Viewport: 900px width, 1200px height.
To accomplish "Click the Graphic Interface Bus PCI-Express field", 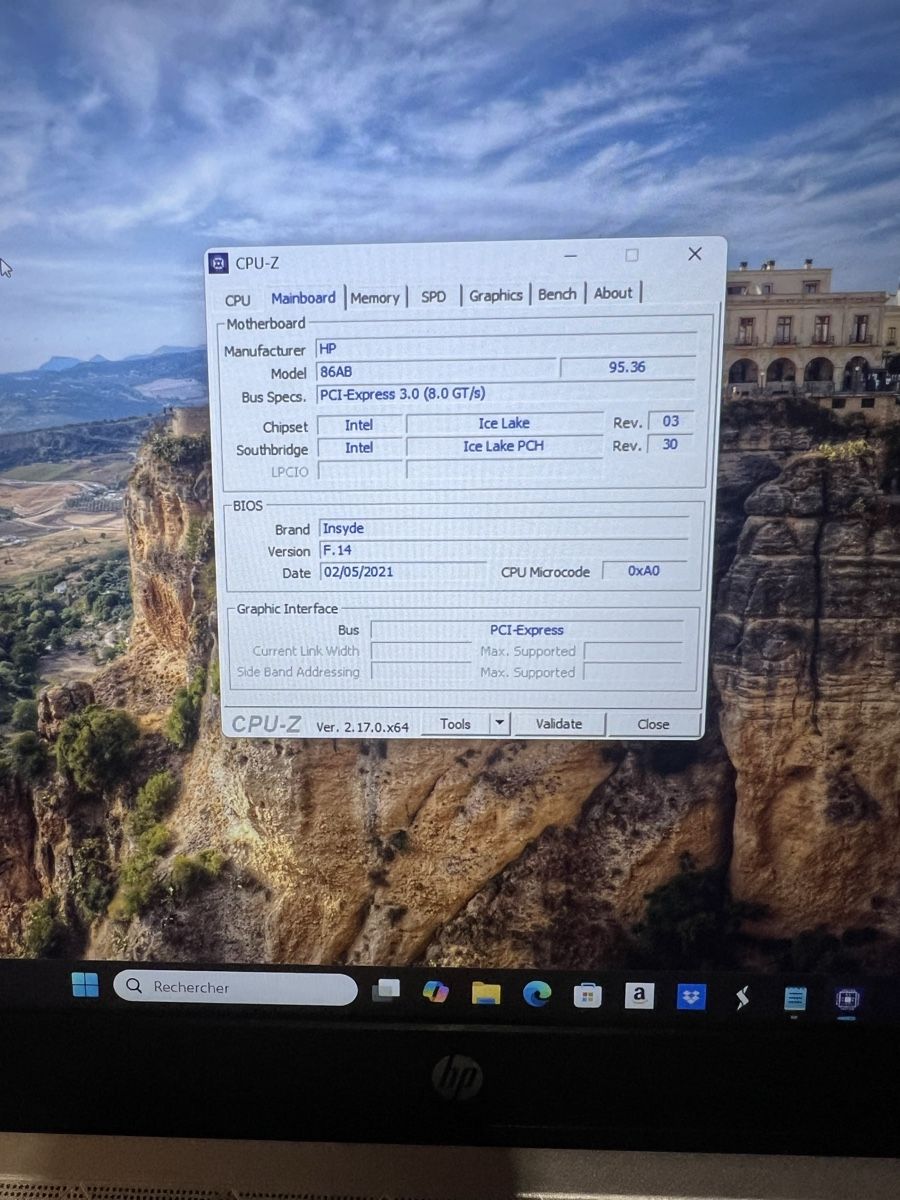I will pyautogui.click(x=527, y=630).
